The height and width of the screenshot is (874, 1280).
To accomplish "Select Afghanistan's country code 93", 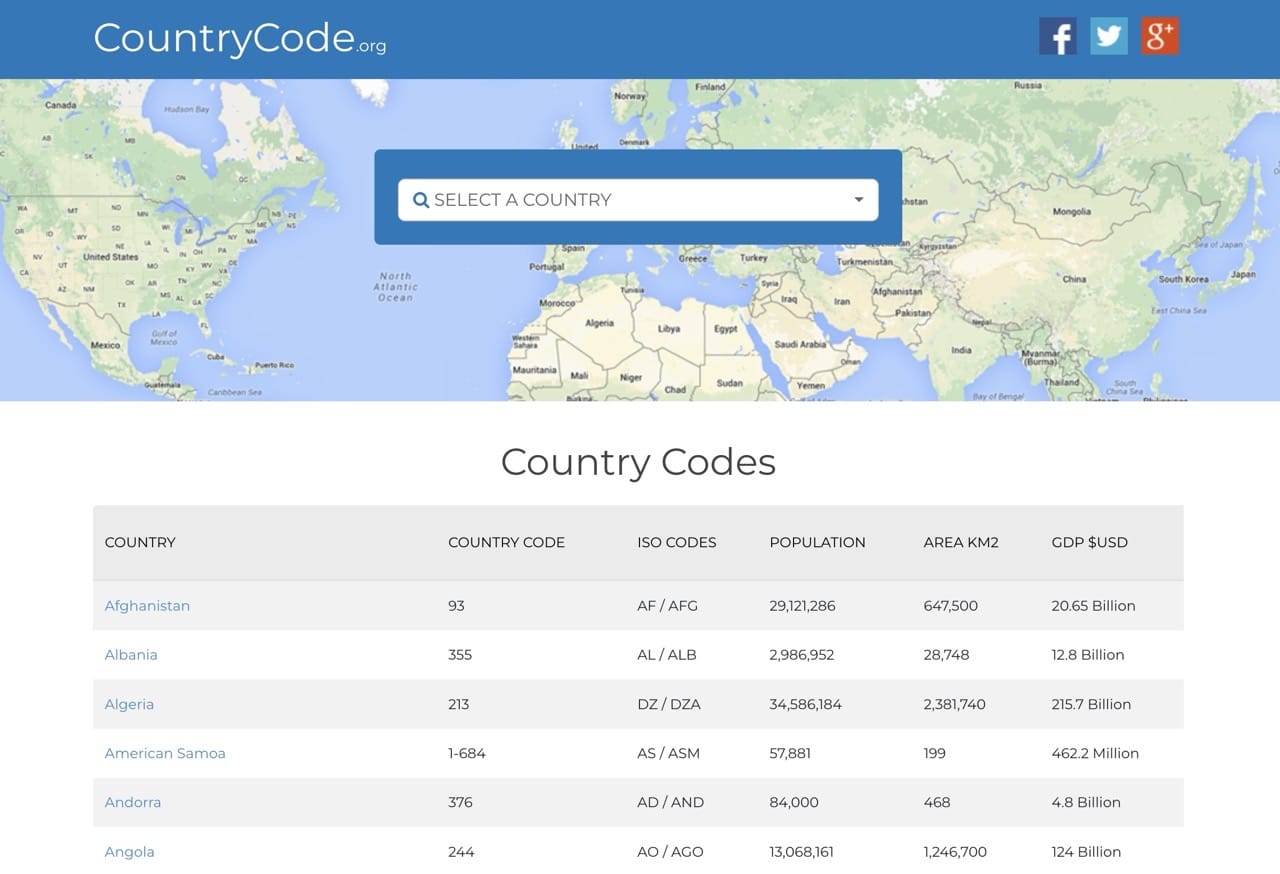I will [x=456, y=605].
